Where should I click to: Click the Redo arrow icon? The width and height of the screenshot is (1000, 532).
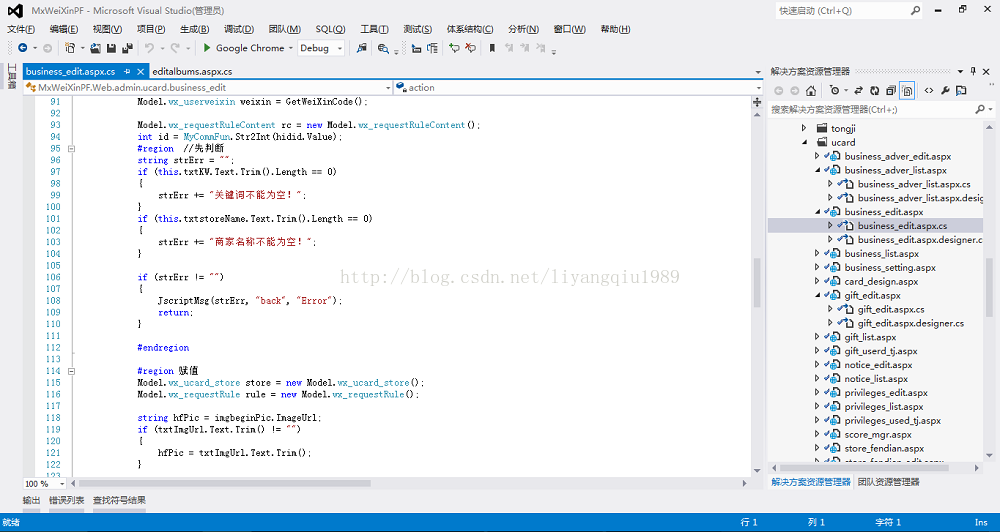coord(174,48)
